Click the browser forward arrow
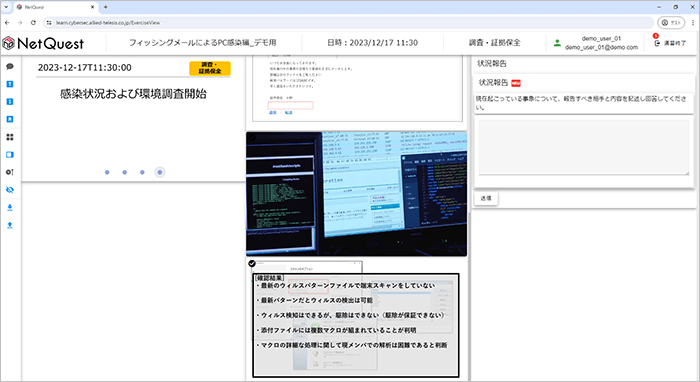This screenshot has height=382, width=700. point(20,22)
